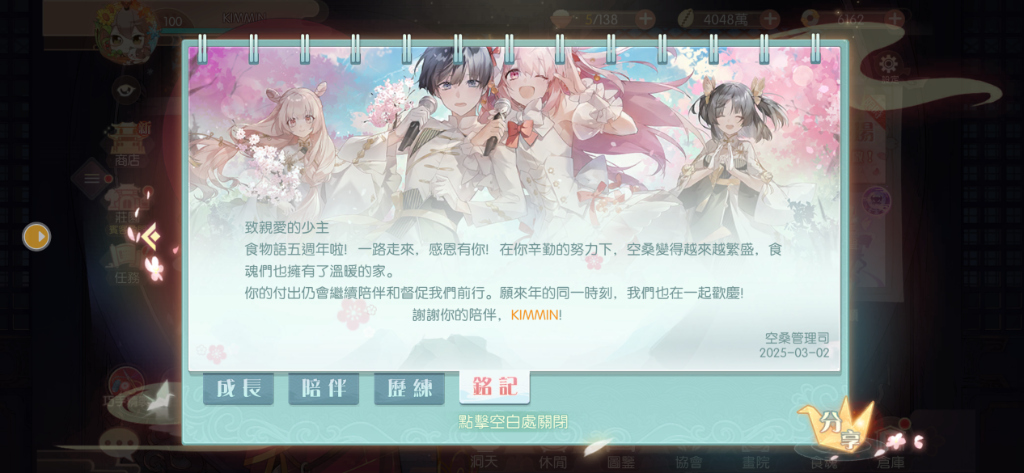1024x473 pixels.
Task: Open the dimmed 設定 gear icon
Action: click(x=888, y=65)
